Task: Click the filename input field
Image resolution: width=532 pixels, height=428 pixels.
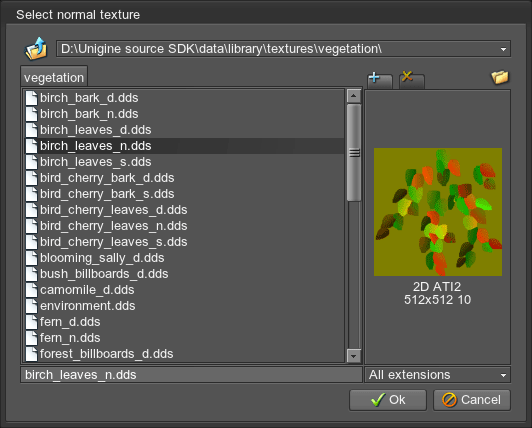Action: [191, 375]
